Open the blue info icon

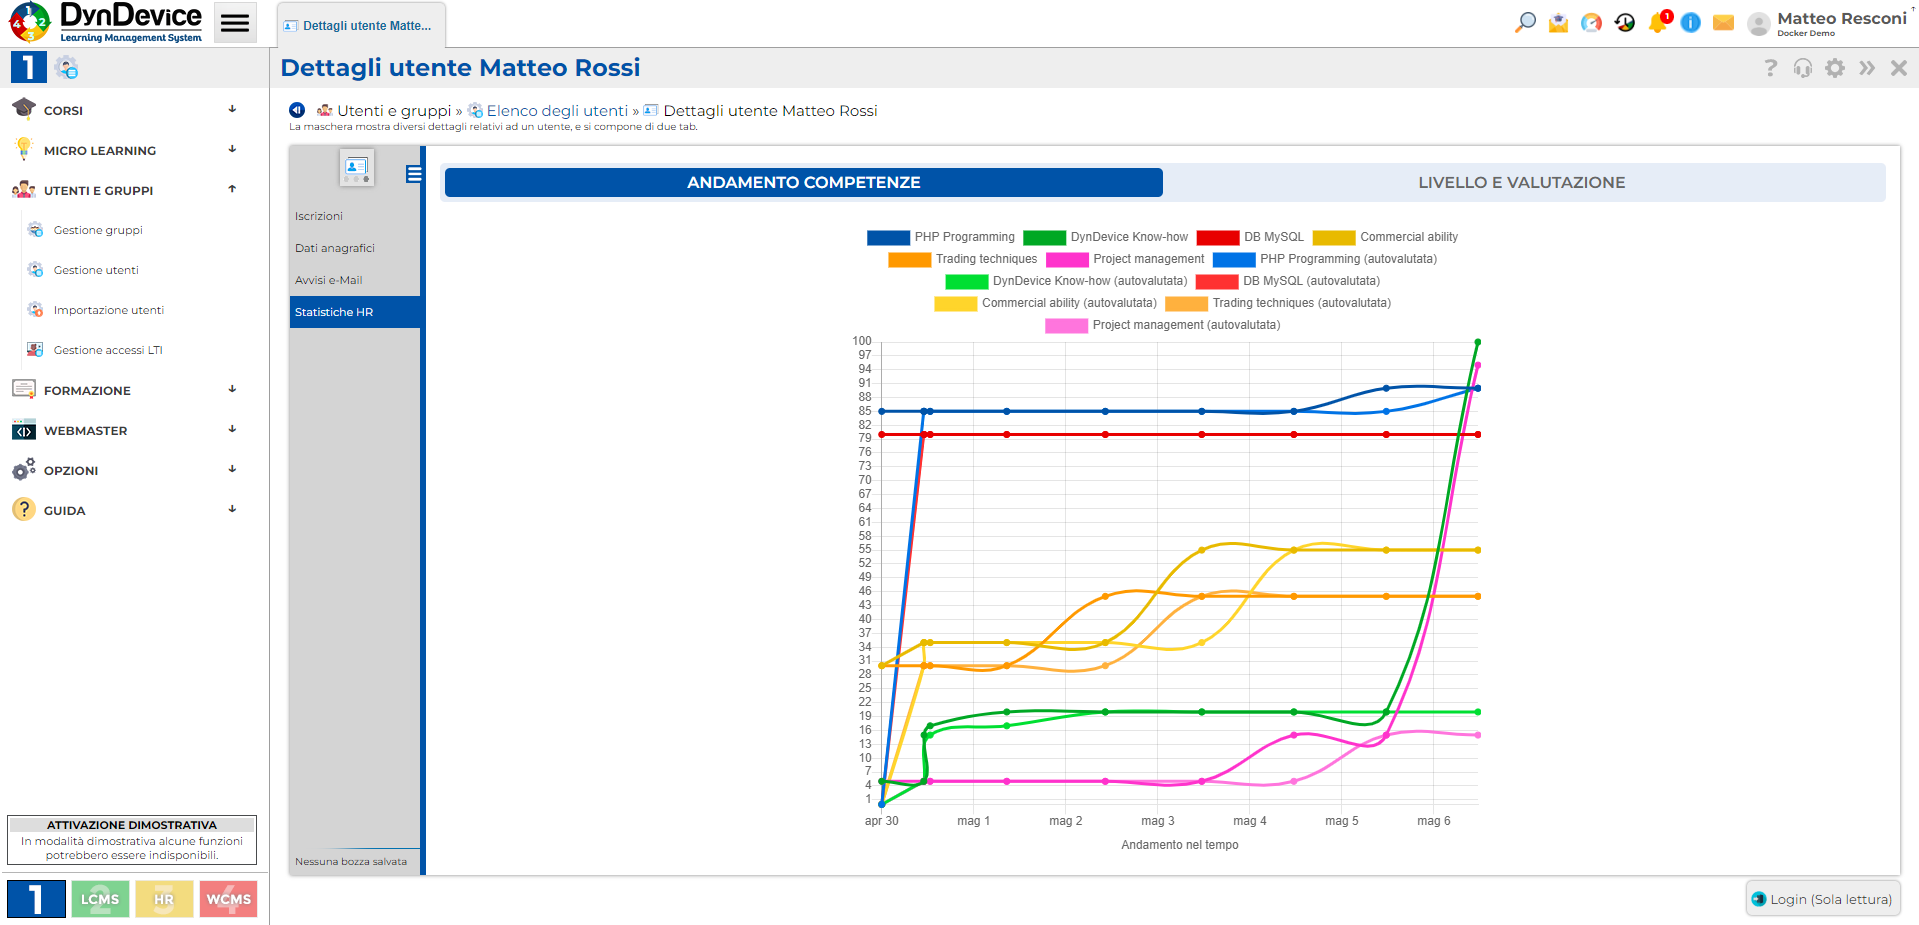point(1691,22)
